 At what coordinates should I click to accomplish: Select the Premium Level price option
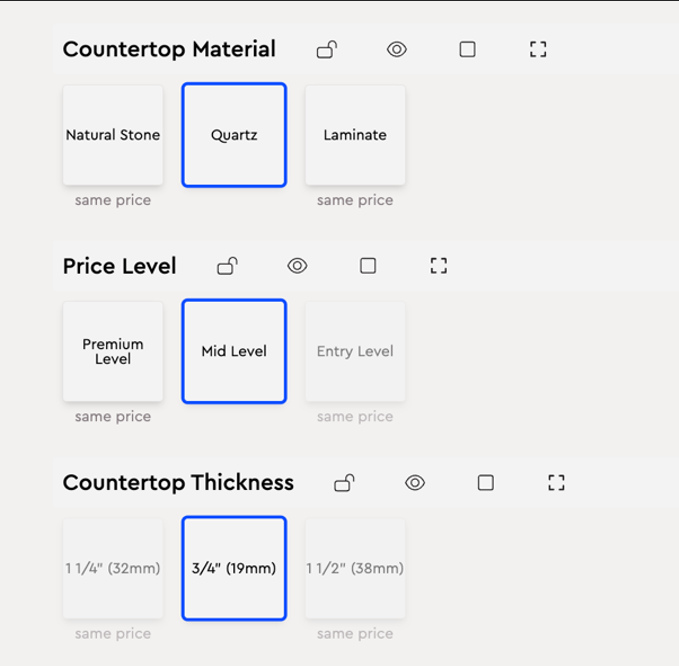(113, 351)
